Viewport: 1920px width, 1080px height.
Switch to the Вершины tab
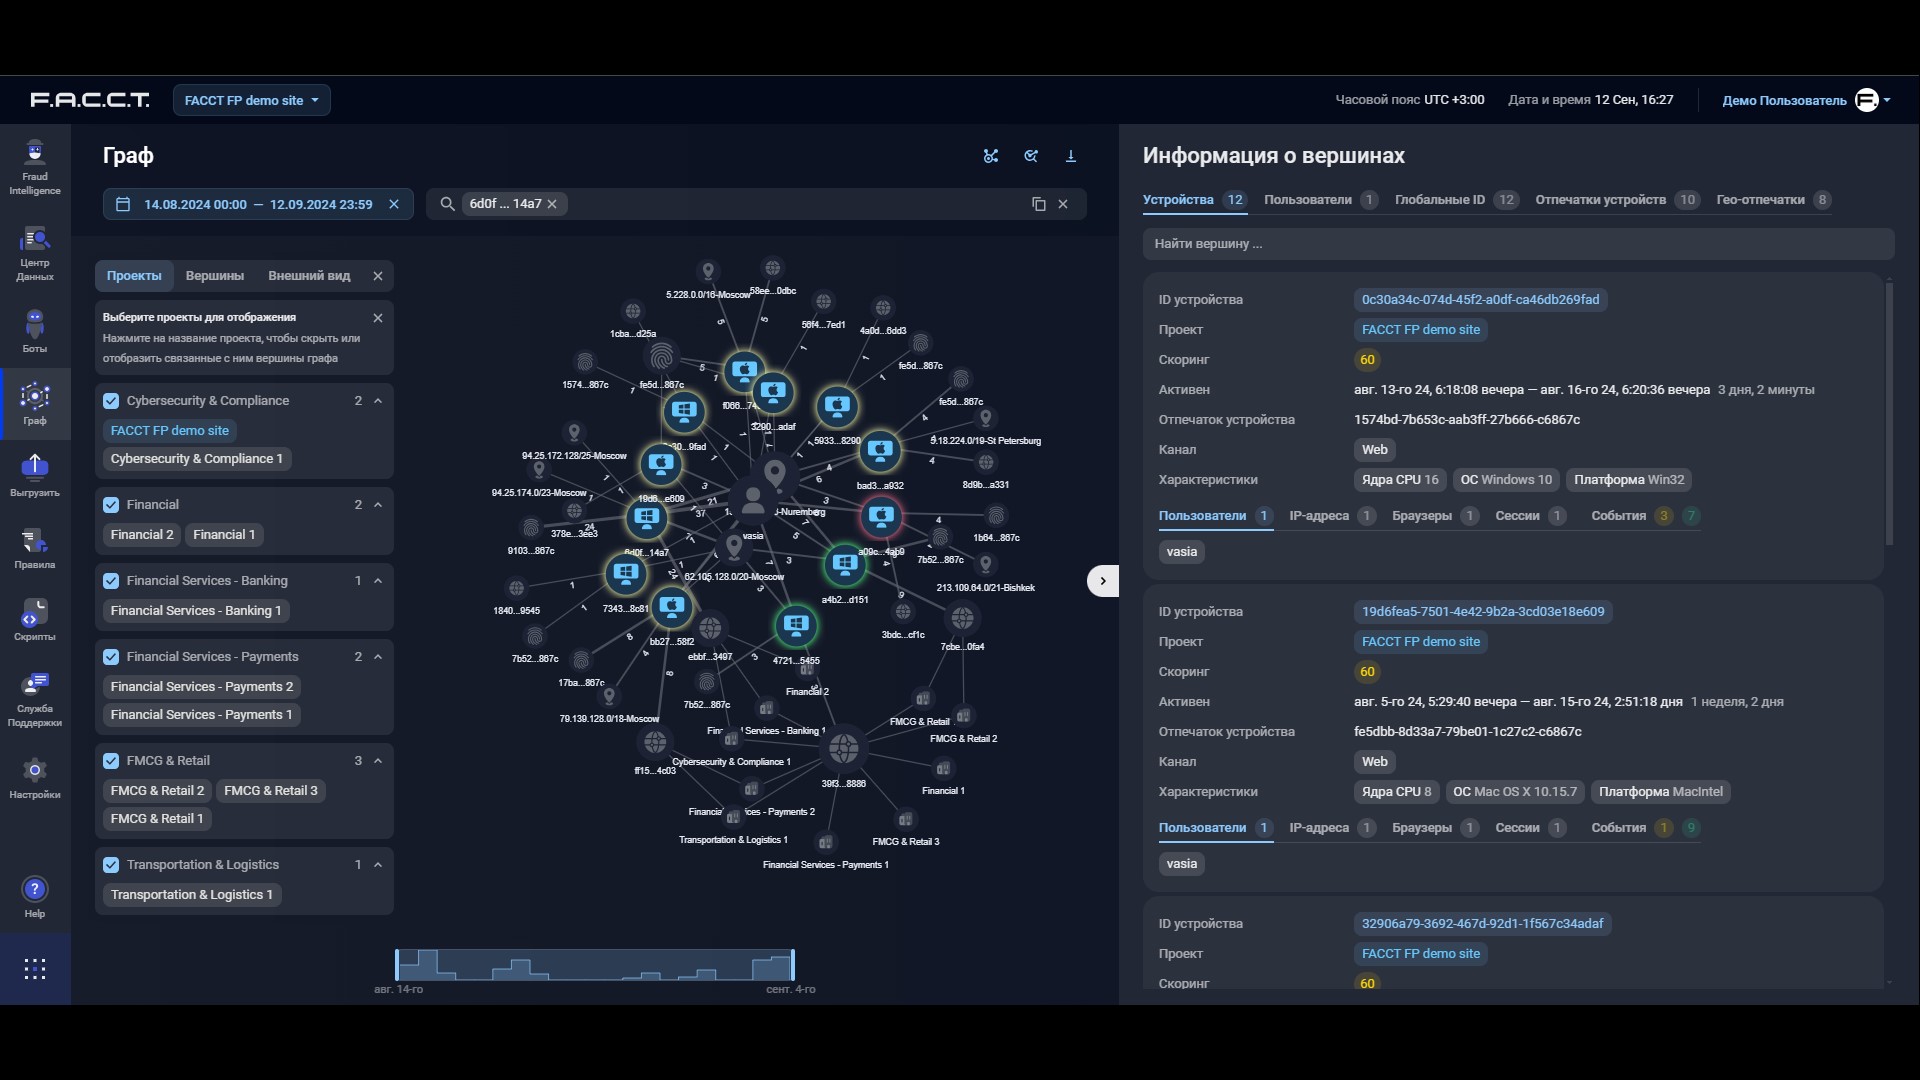(x=214, y=276)
